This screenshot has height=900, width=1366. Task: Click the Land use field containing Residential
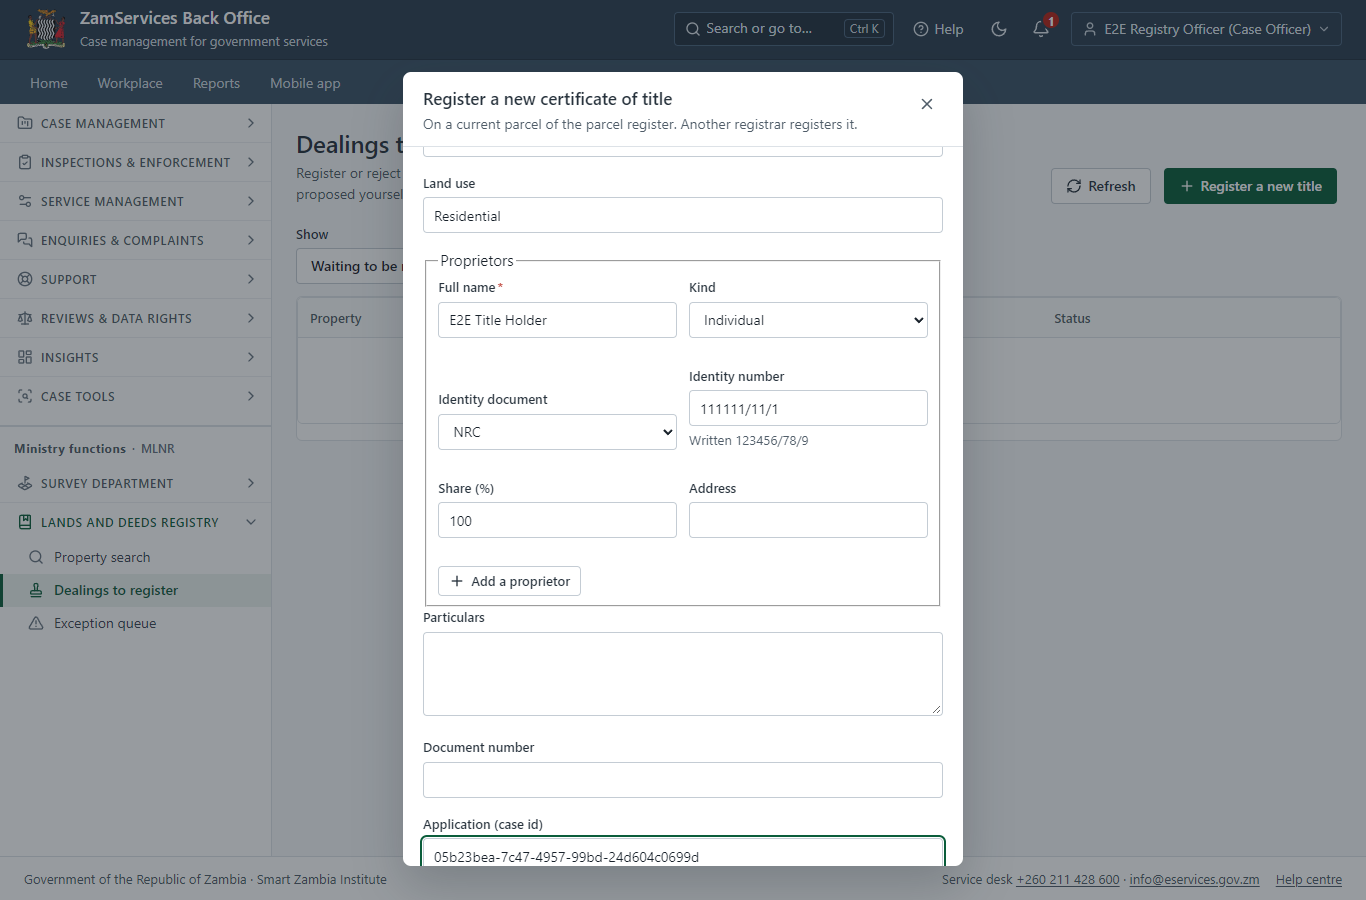683,215
